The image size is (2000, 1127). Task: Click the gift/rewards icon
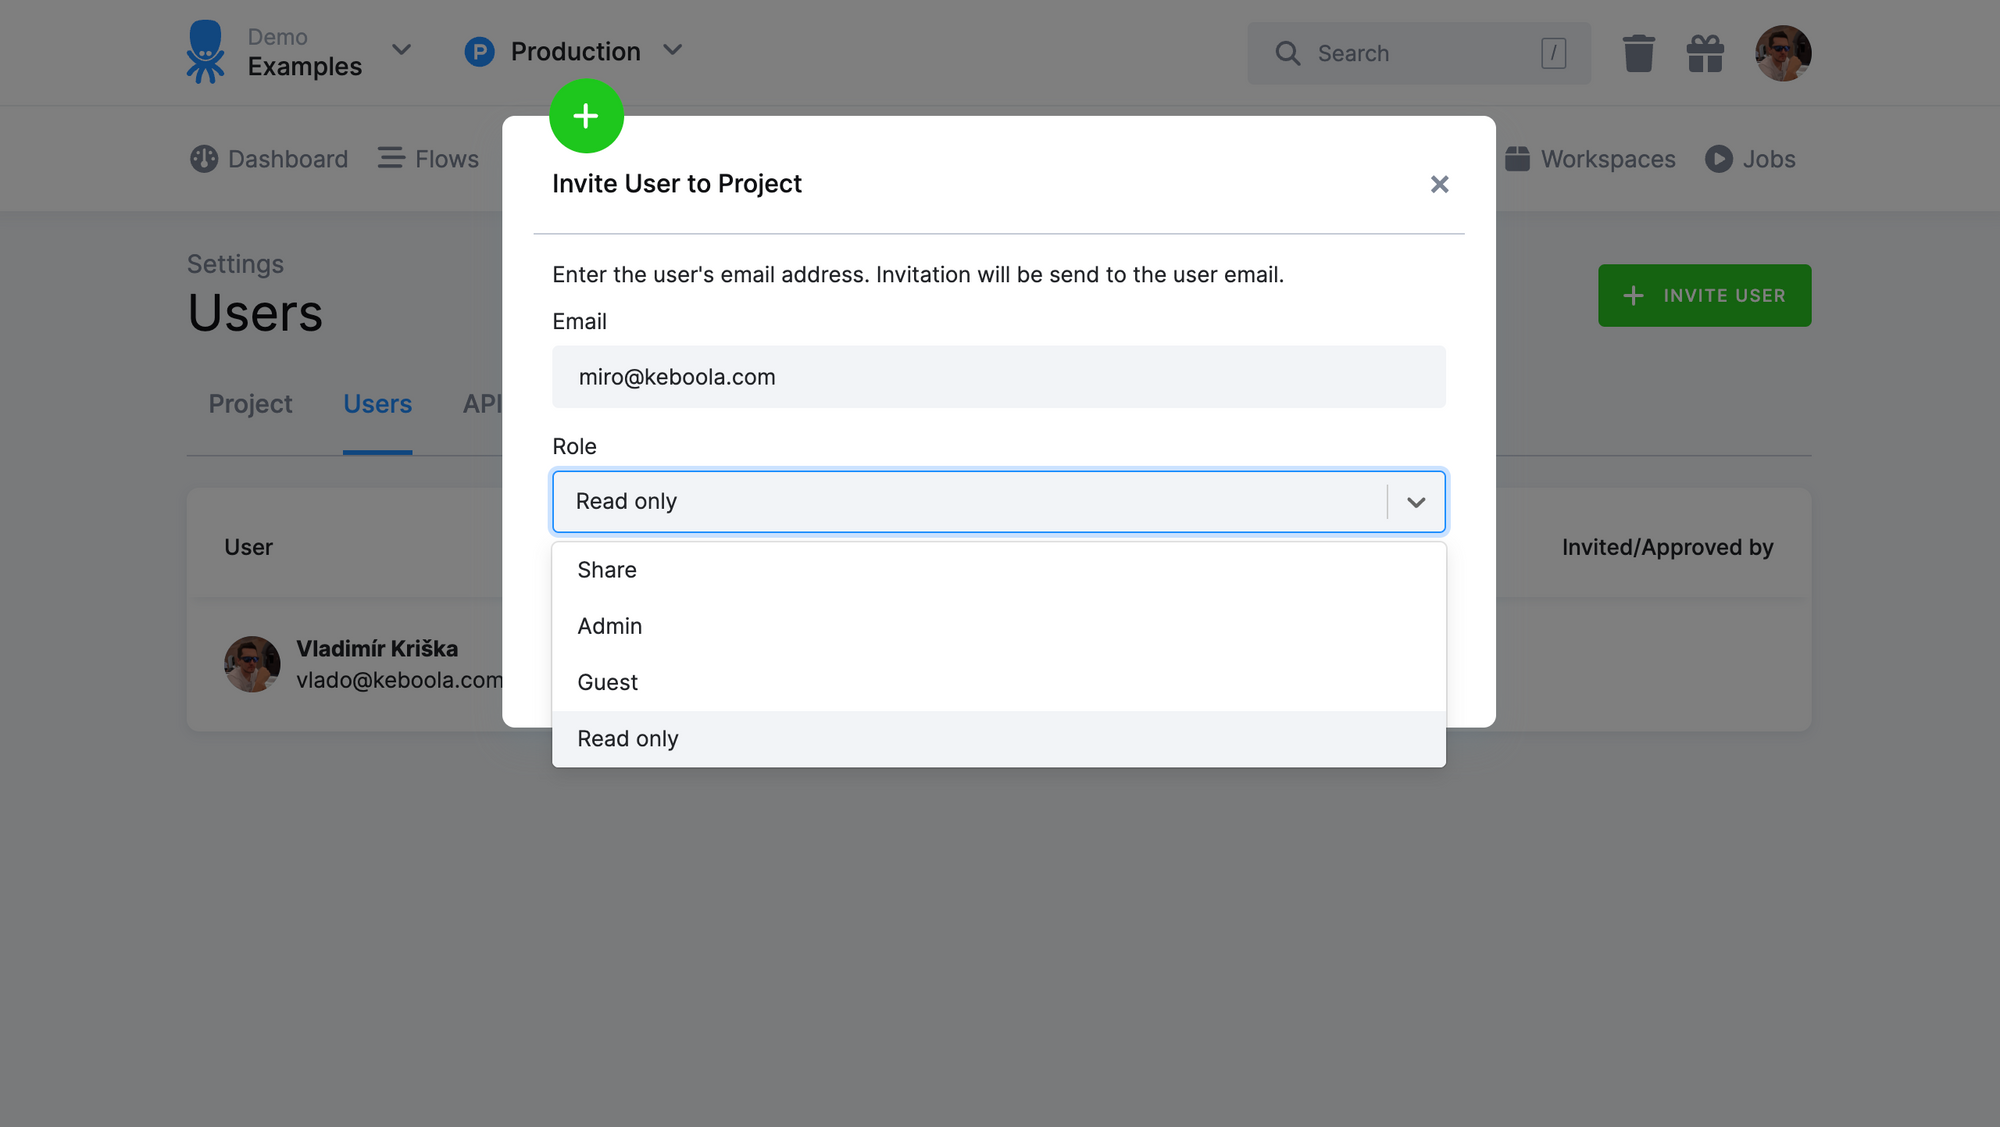(x=1705, y=52)
